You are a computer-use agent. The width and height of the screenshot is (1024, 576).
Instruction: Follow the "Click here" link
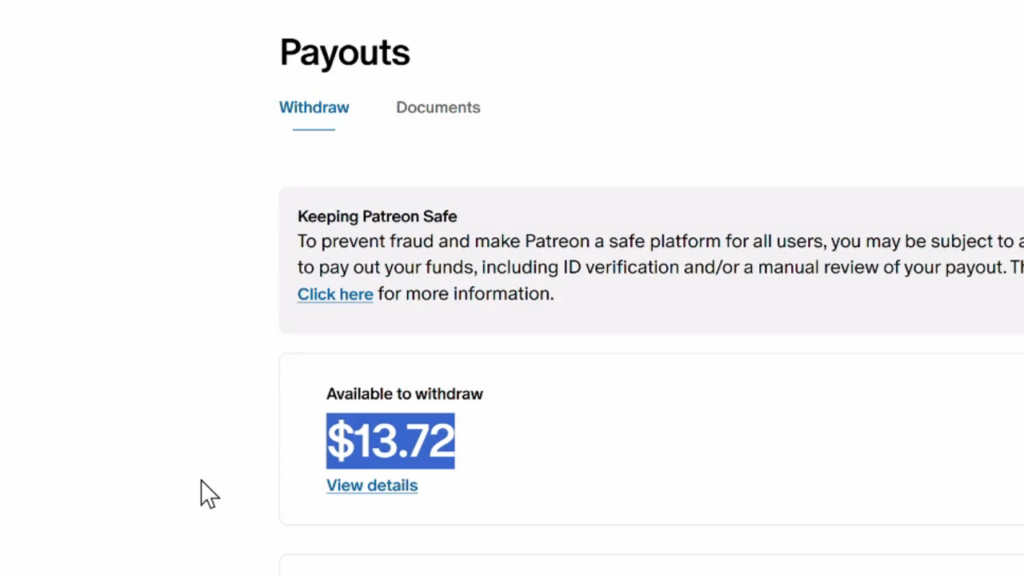pos(335,295)
